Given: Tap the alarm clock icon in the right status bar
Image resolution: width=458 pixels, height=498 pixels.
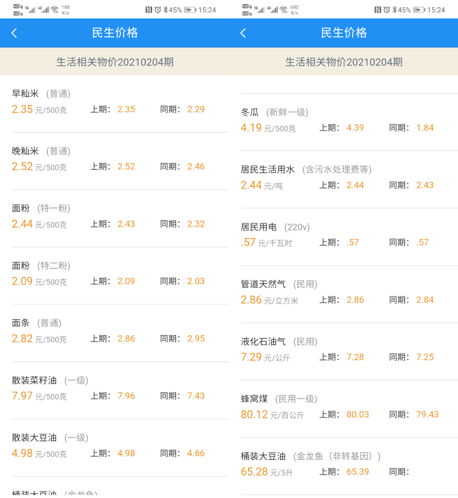Looking at the screenshot, I should coord(387,10).
